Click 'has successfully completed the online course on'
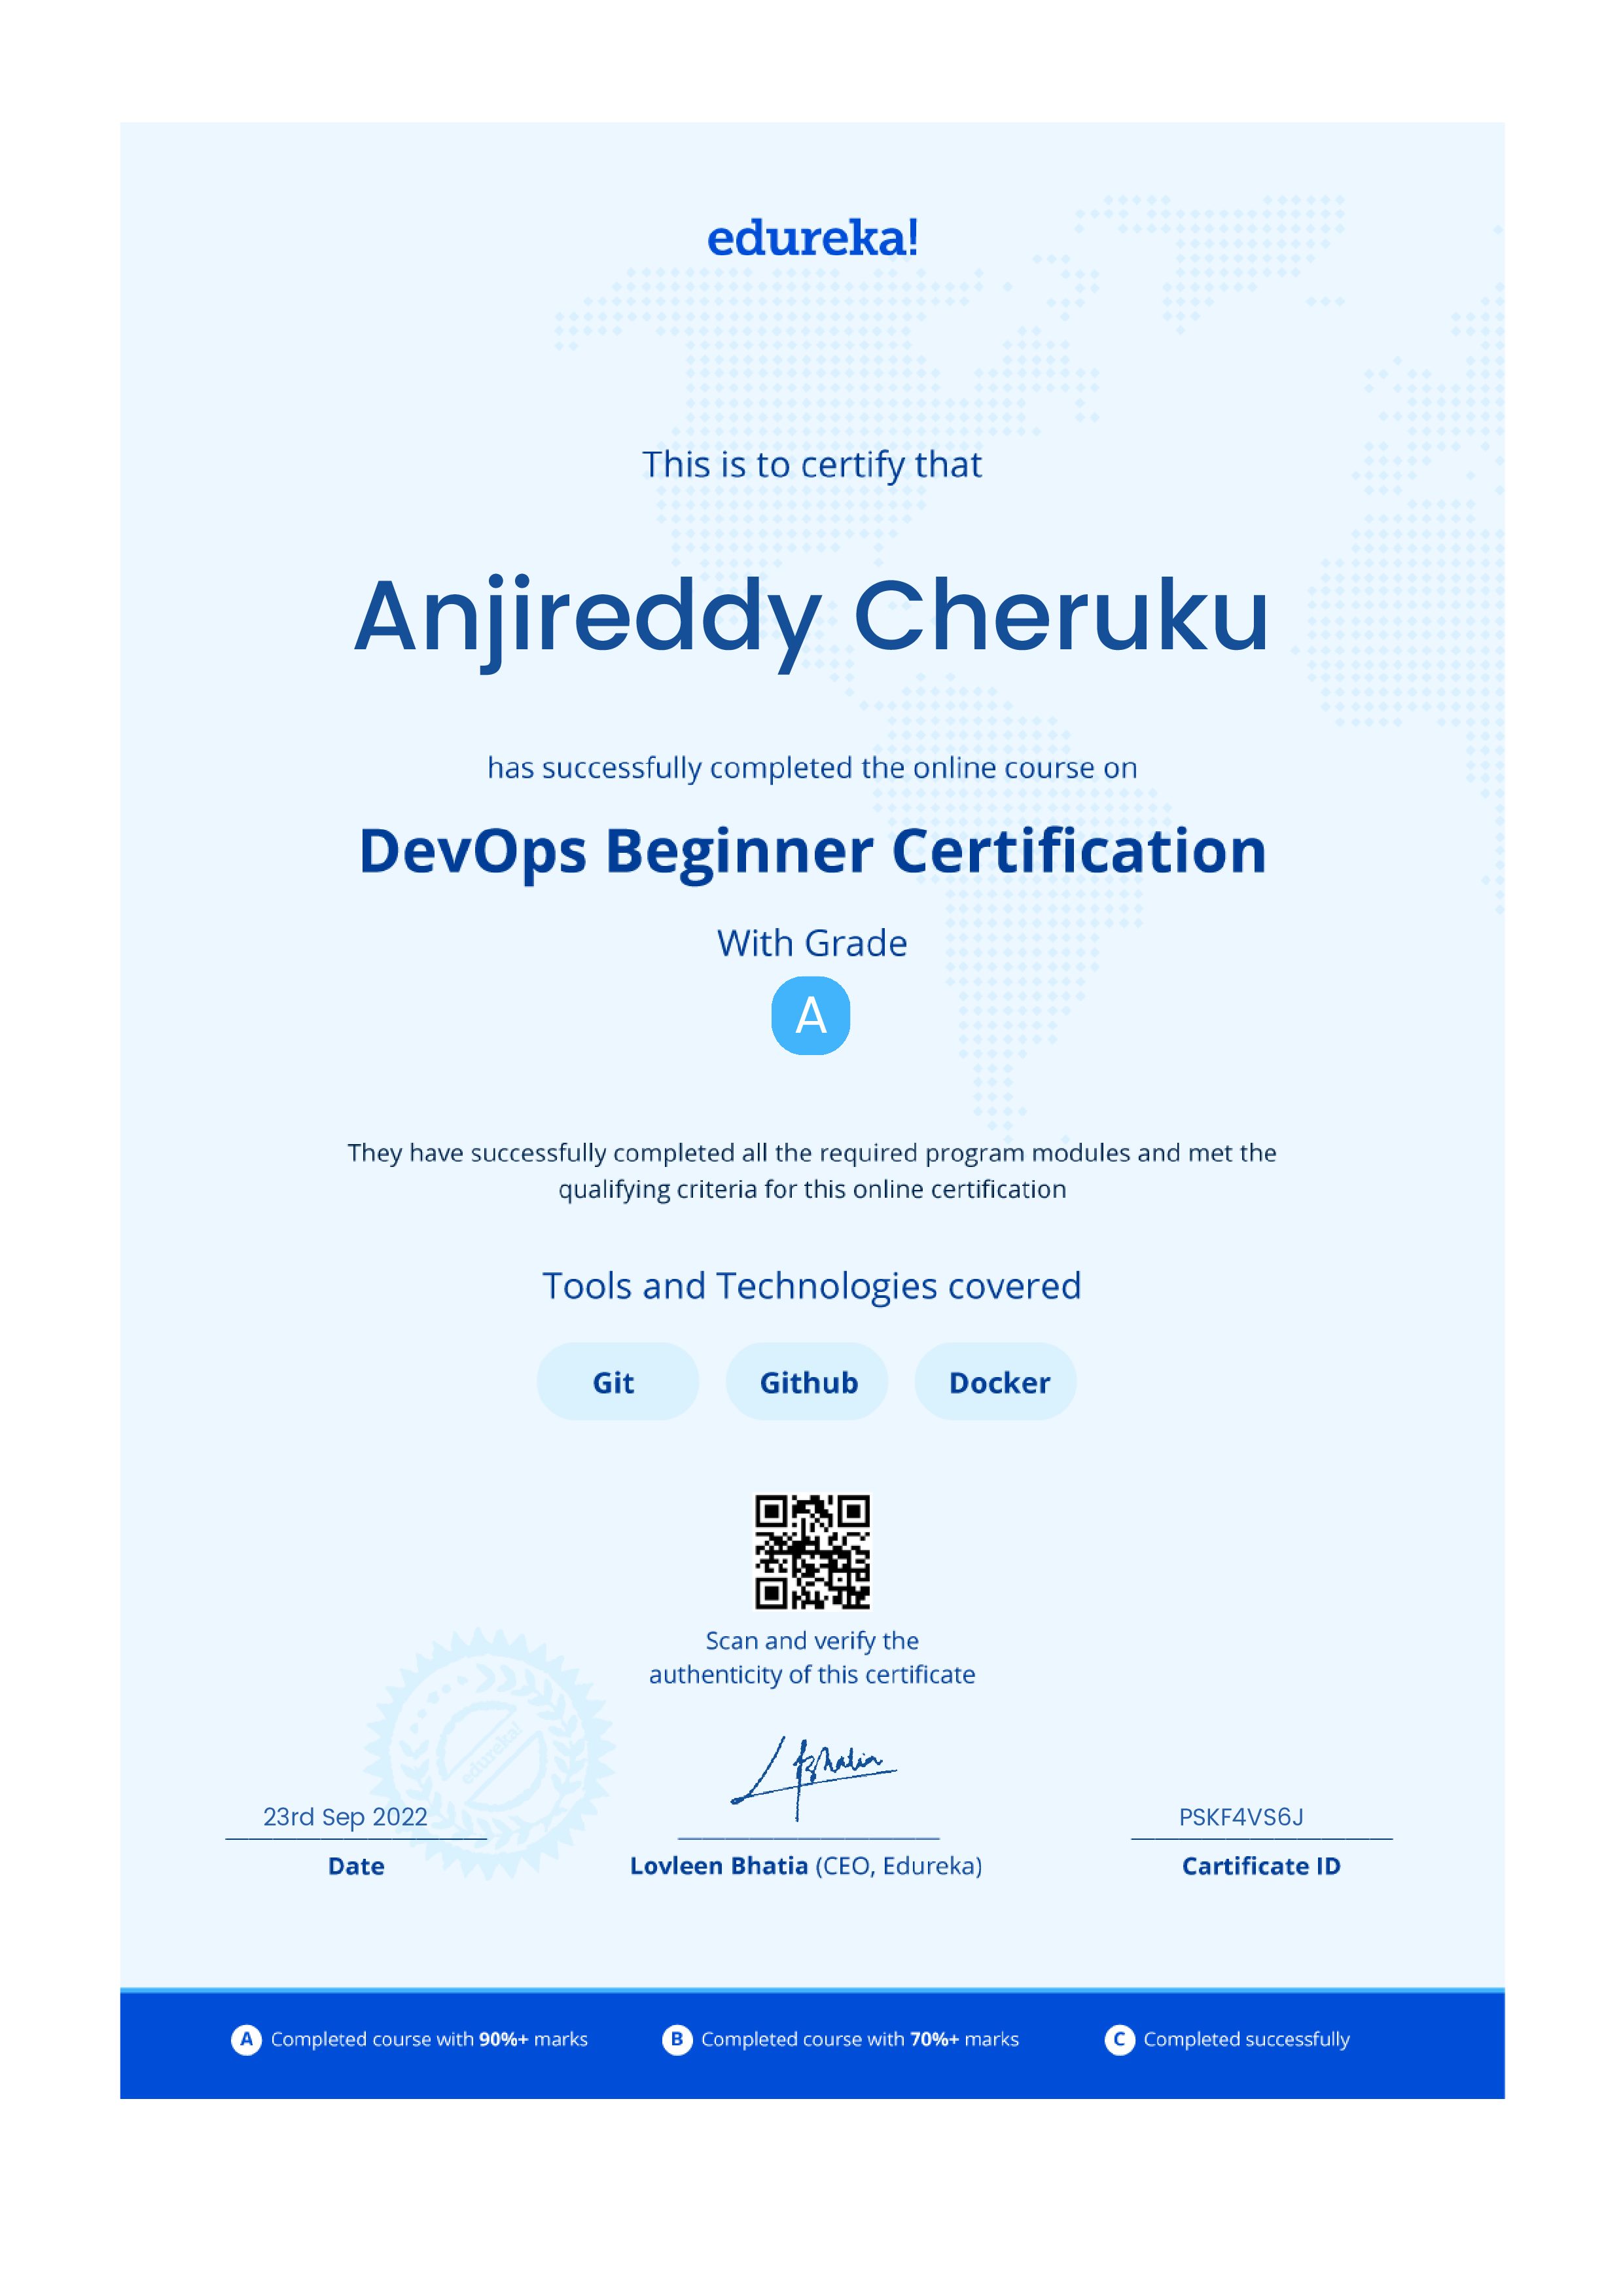 tap(812, 768)
